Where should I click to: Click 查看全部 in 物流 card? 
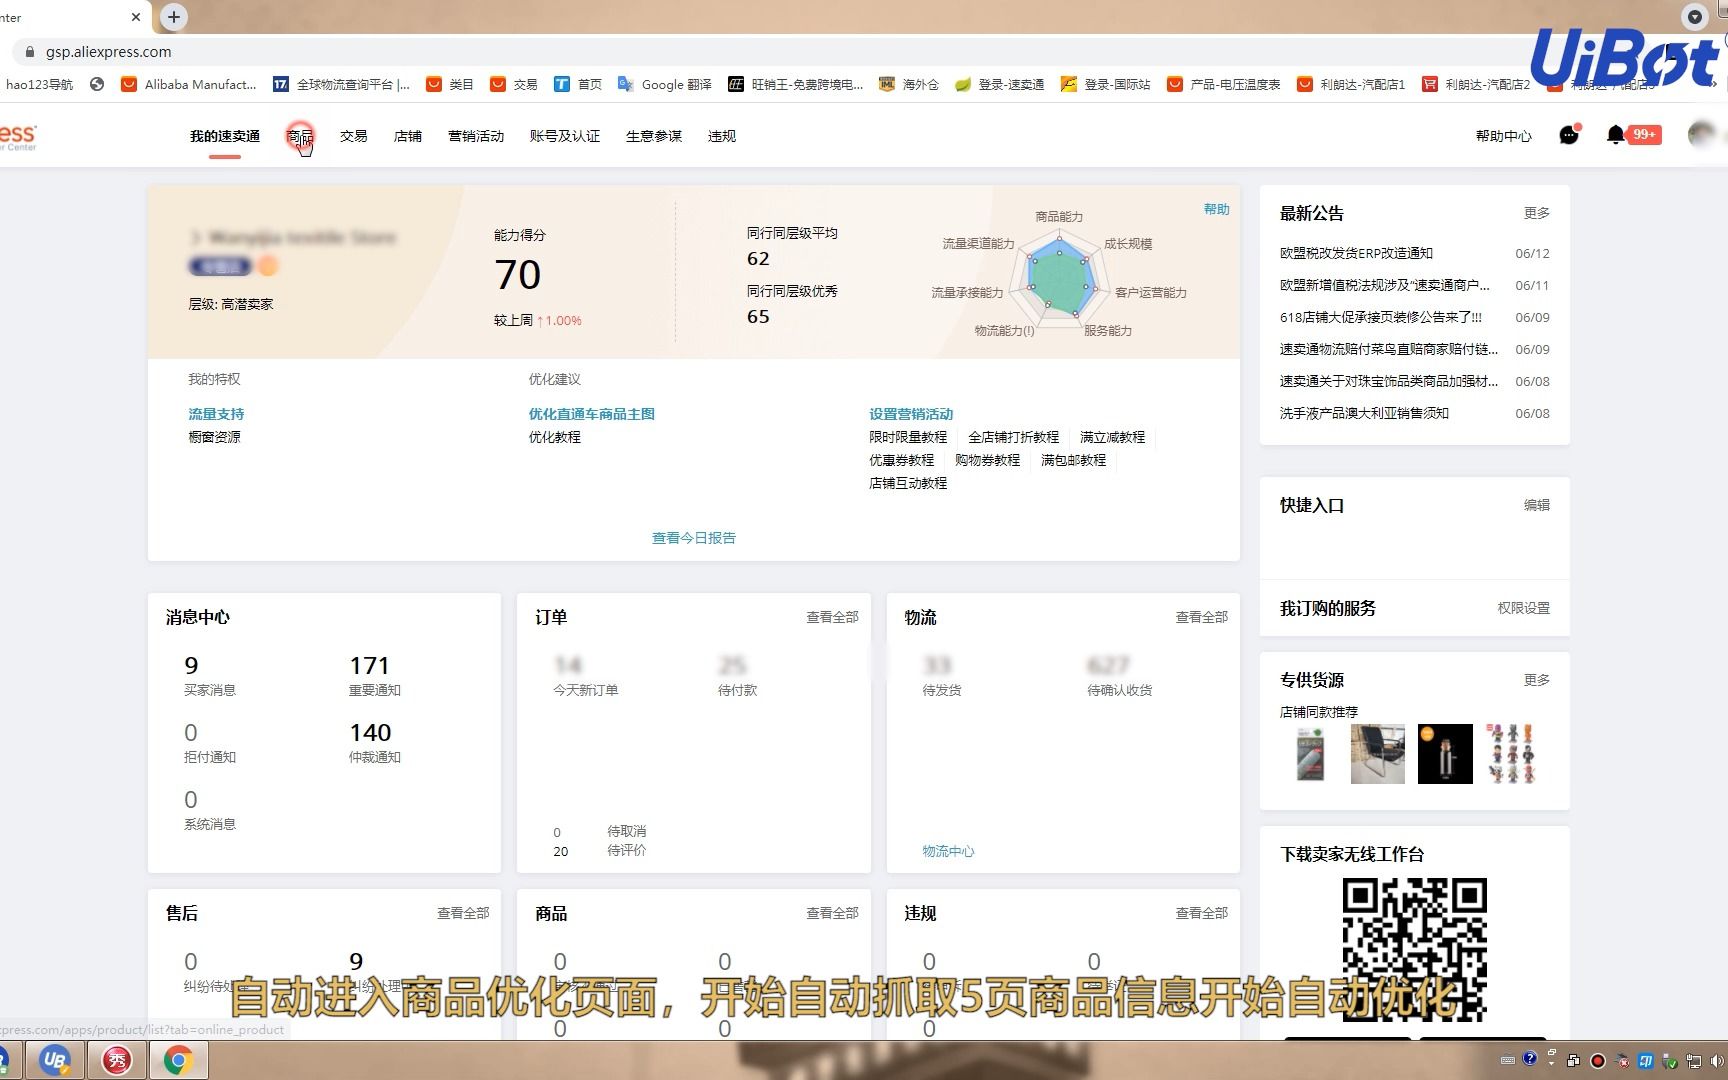point(1201,617)
